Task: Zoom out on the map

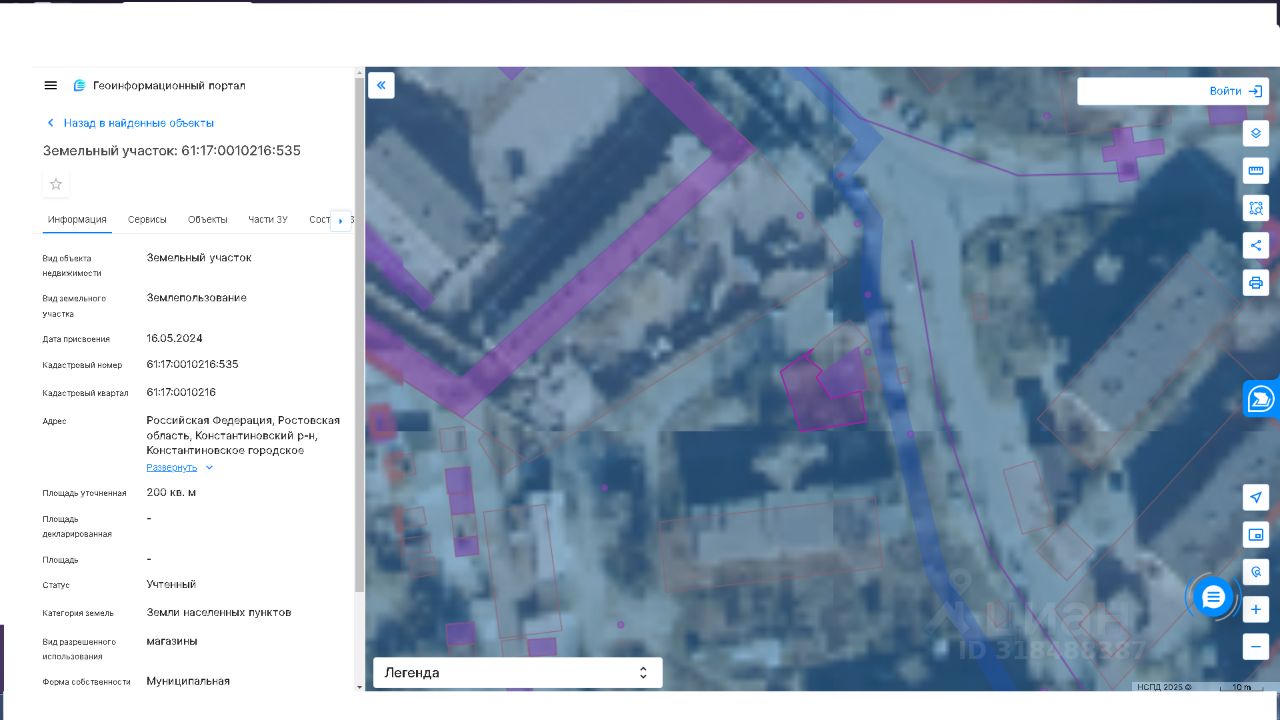Action: click(x=1256, y=646)
